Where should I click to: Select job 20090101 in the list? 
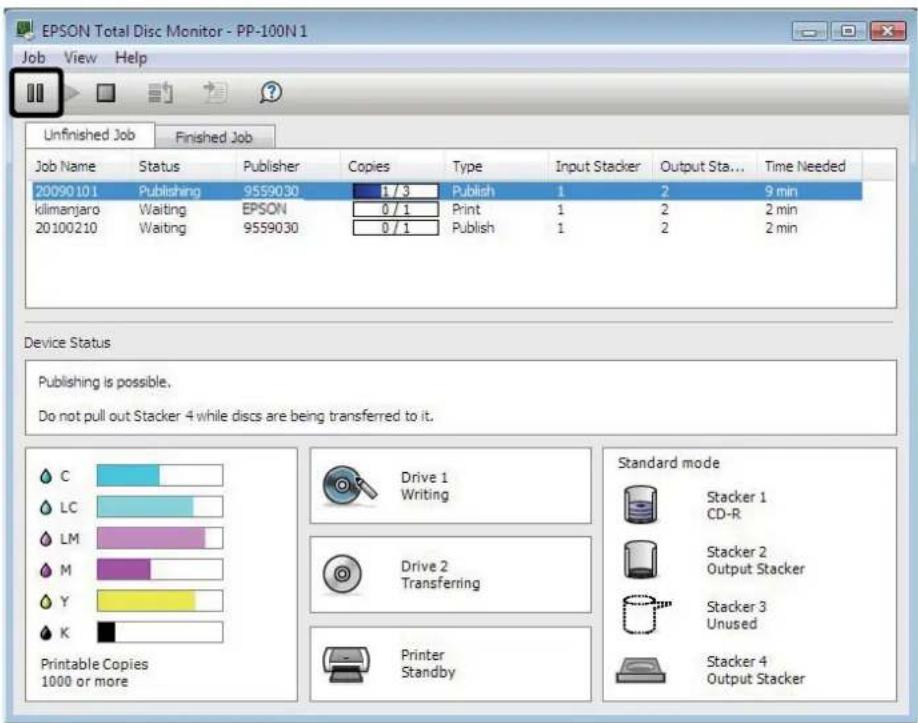coord(446,191)
